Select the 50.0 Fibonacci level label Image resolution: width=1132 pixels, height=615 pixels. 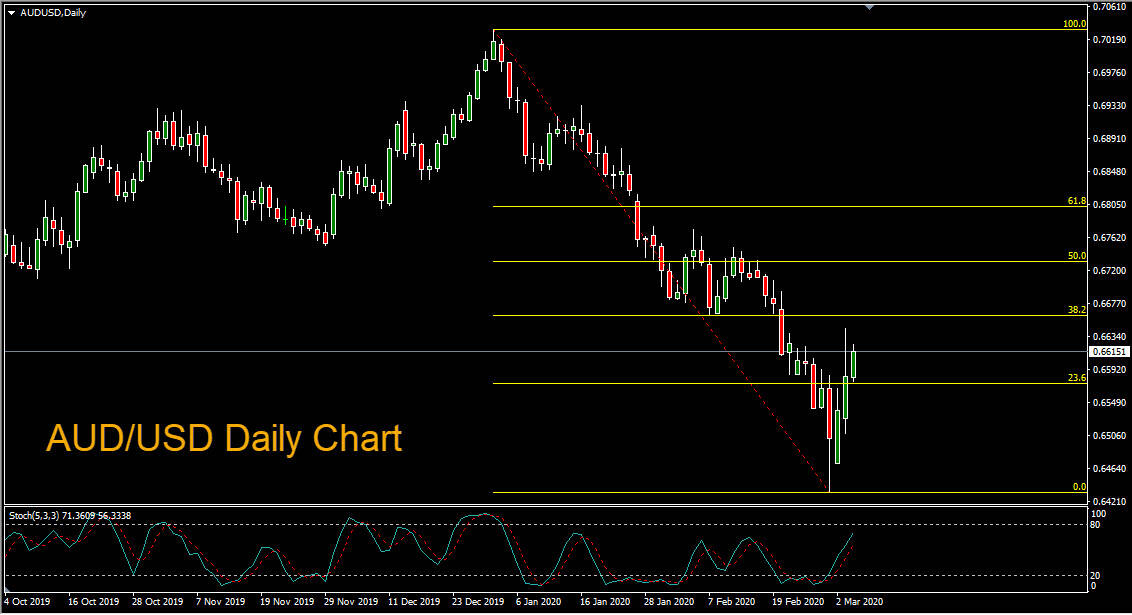click(1076, 256)
